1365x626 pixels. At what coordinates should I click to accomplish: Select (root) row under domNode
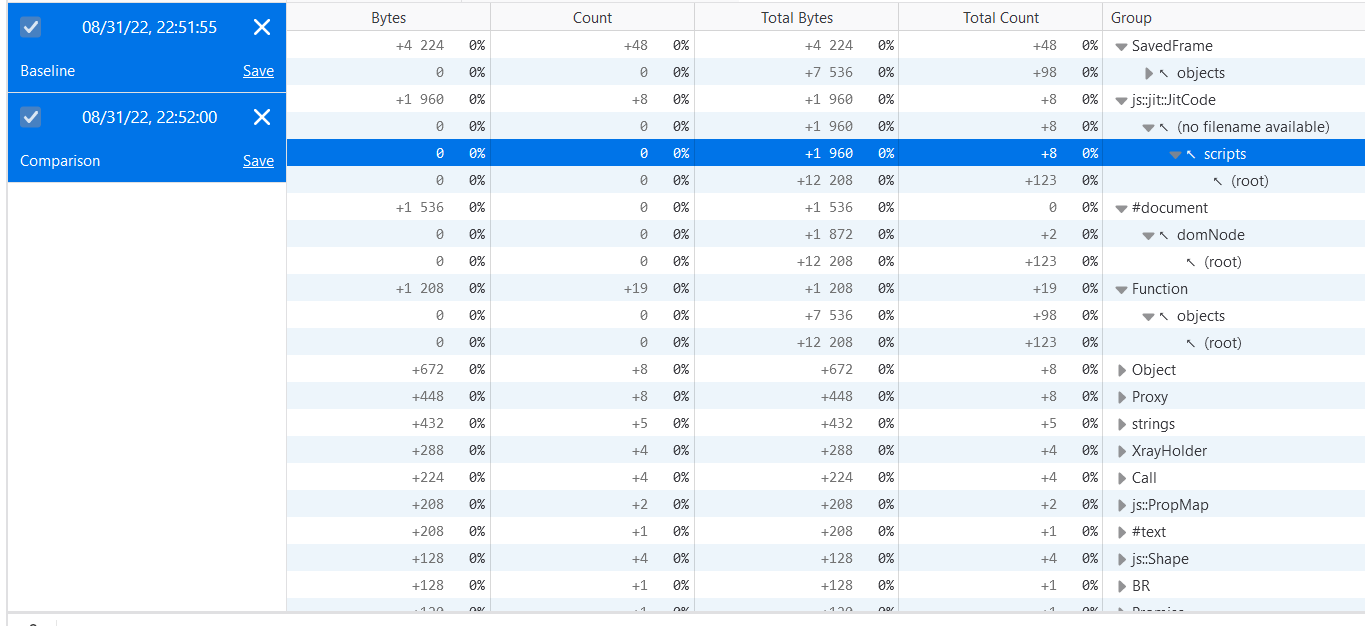pyautogui.click(x=1223, y=262)
